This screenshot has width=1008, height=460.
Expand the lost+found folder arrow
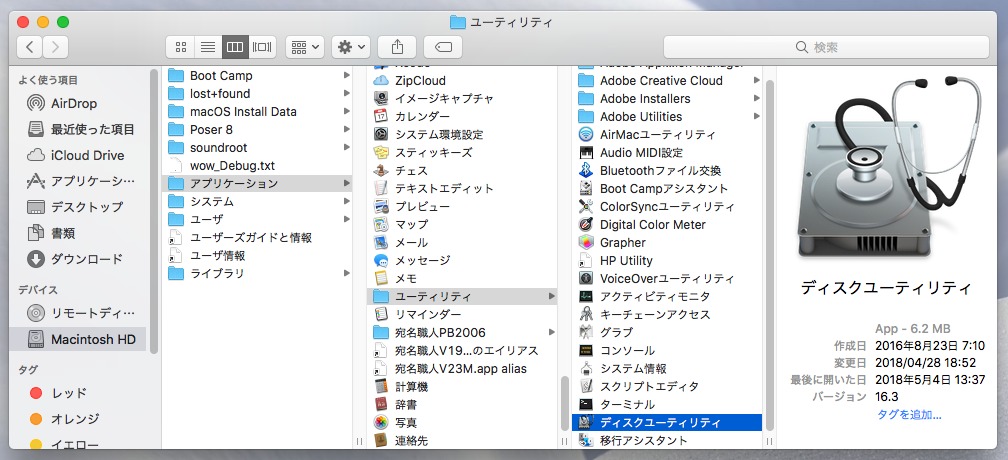[346, 93]
